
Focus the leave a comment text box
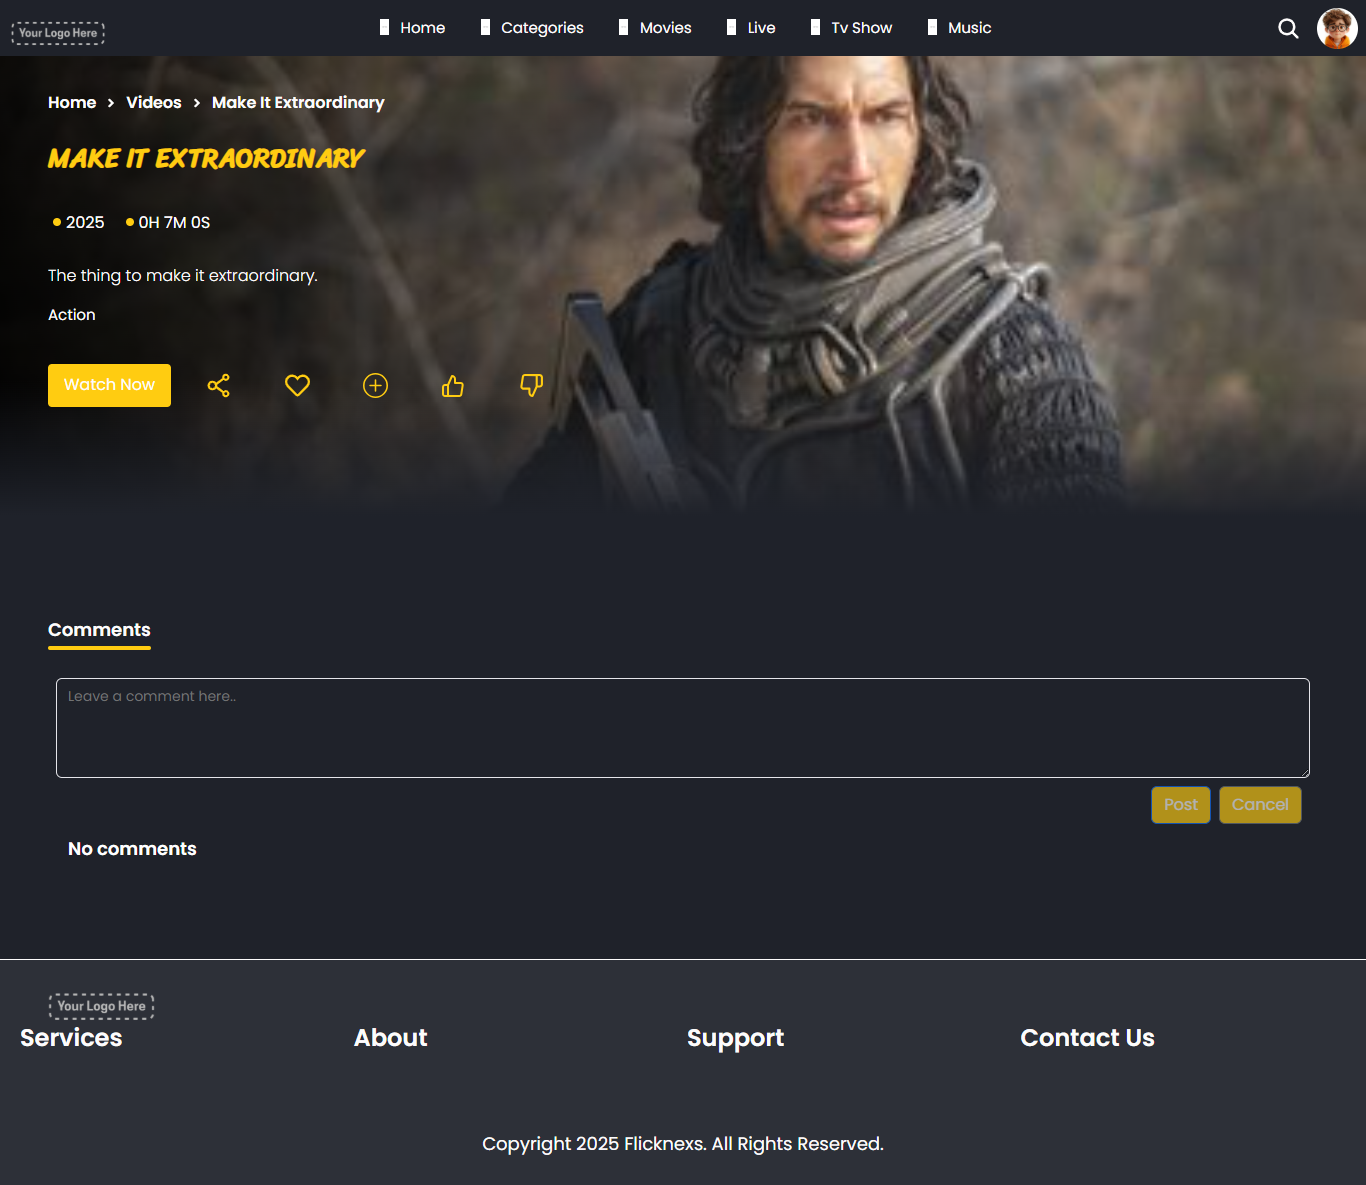682,728
